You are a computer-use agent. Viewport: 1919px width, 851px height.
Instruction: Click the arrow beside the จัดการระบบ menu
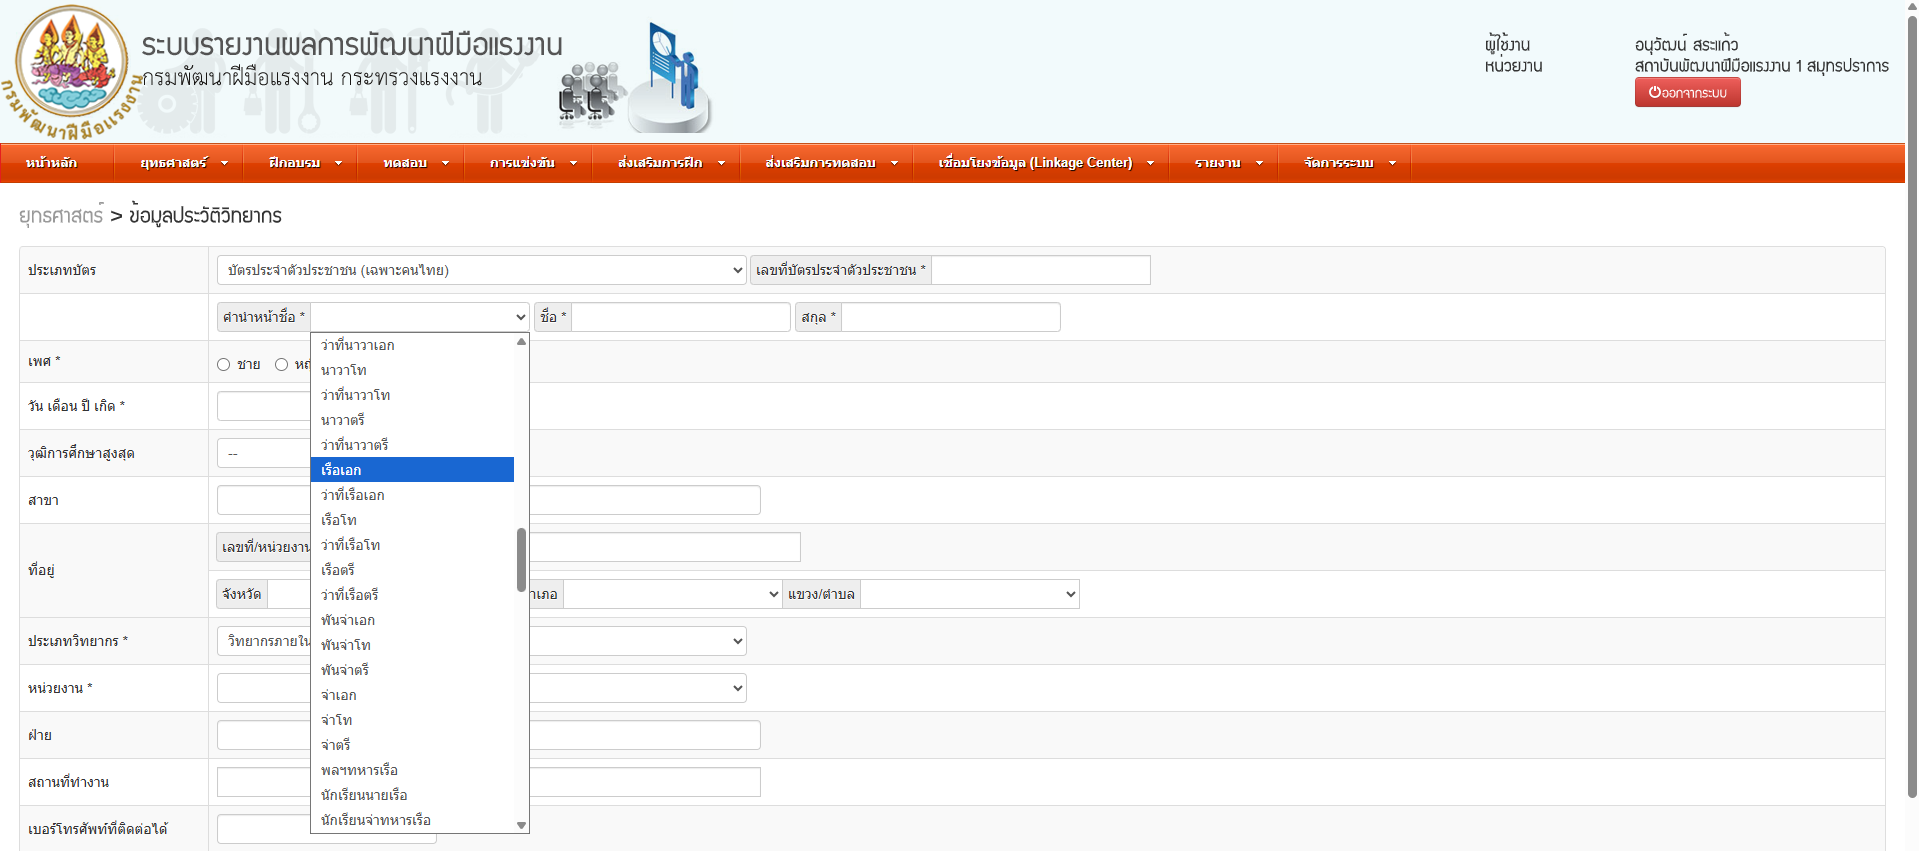click(1392, 163)
